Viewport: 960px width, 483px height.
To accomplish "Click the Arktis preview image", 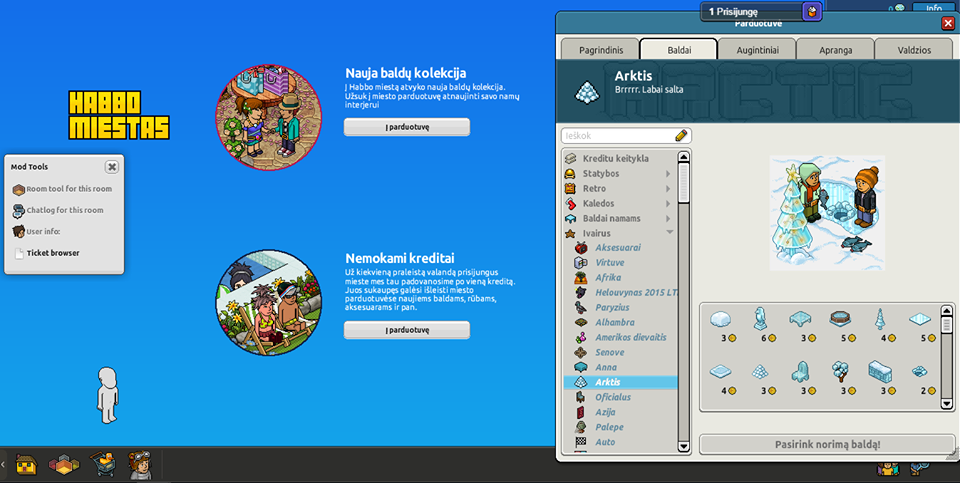I will point(827,213).
